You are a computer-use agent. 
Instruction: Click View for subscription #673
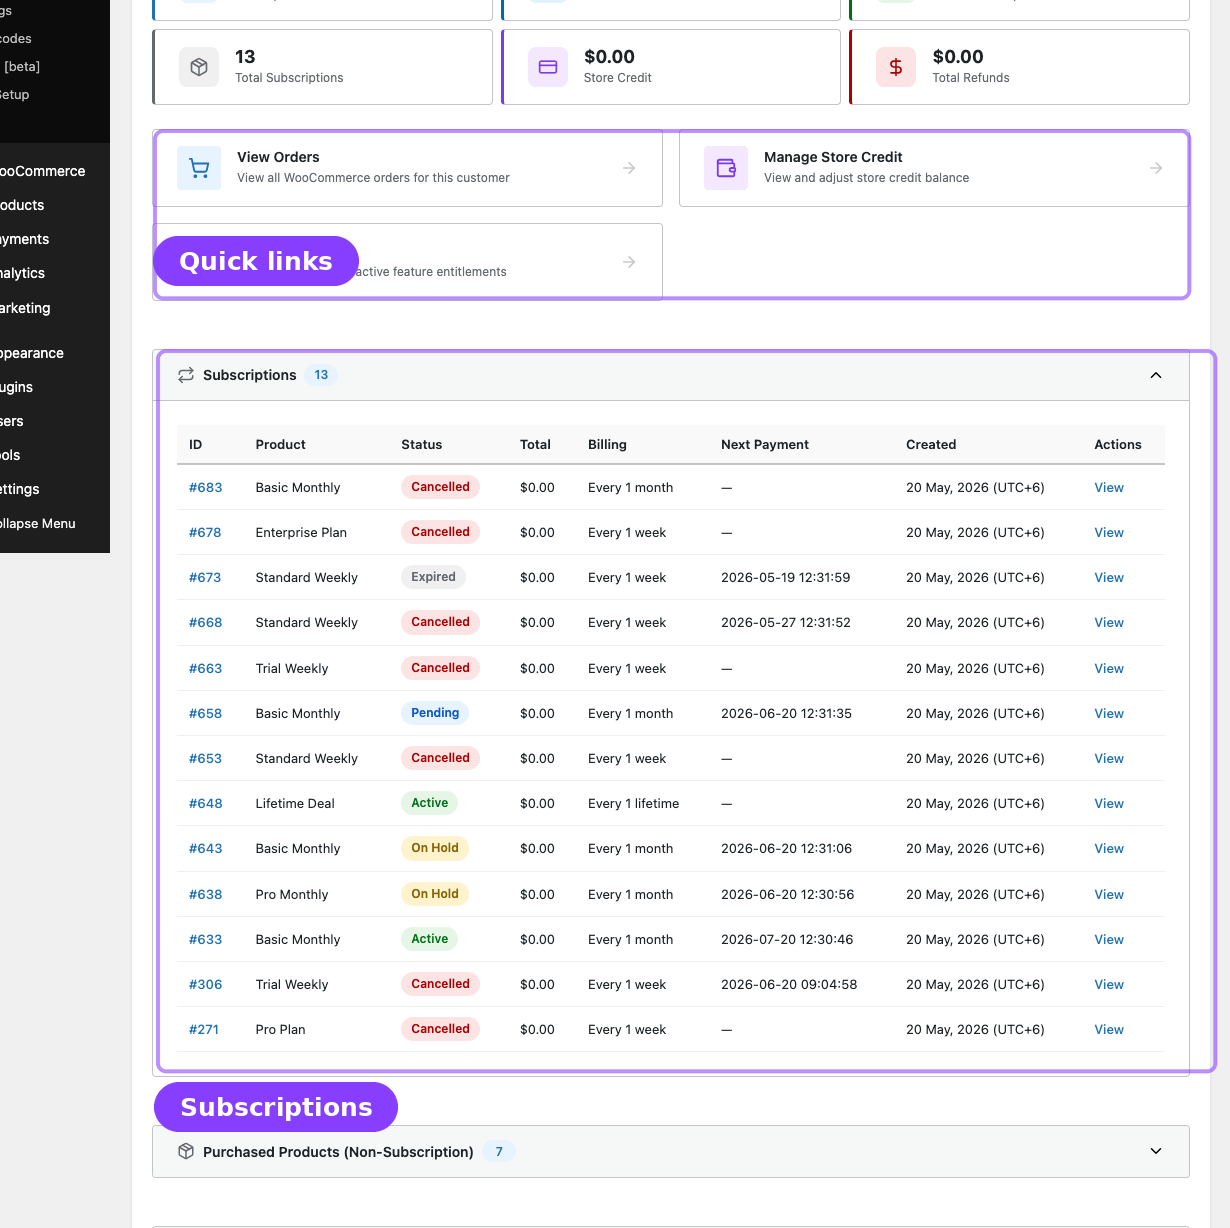[1109, 577]
